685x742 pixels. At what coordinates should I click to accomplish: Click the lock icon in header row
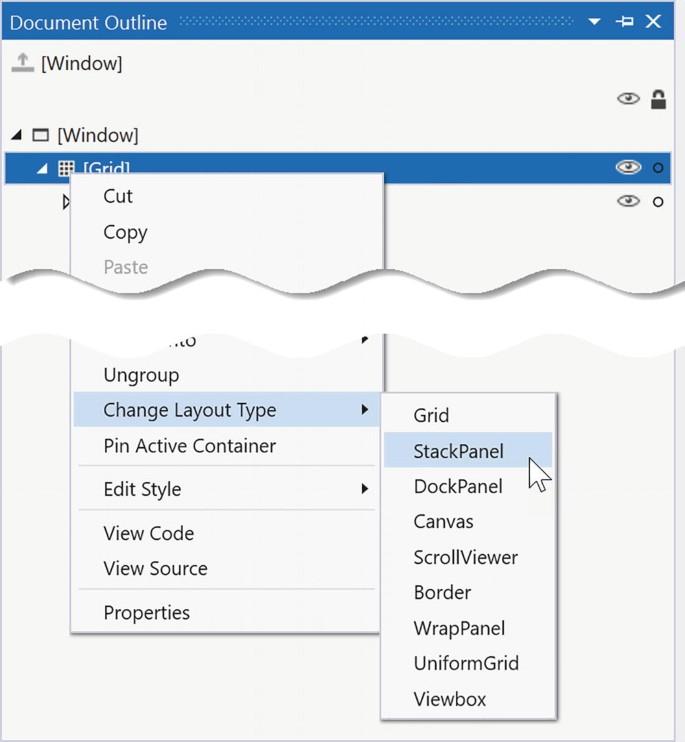[658, 99]
